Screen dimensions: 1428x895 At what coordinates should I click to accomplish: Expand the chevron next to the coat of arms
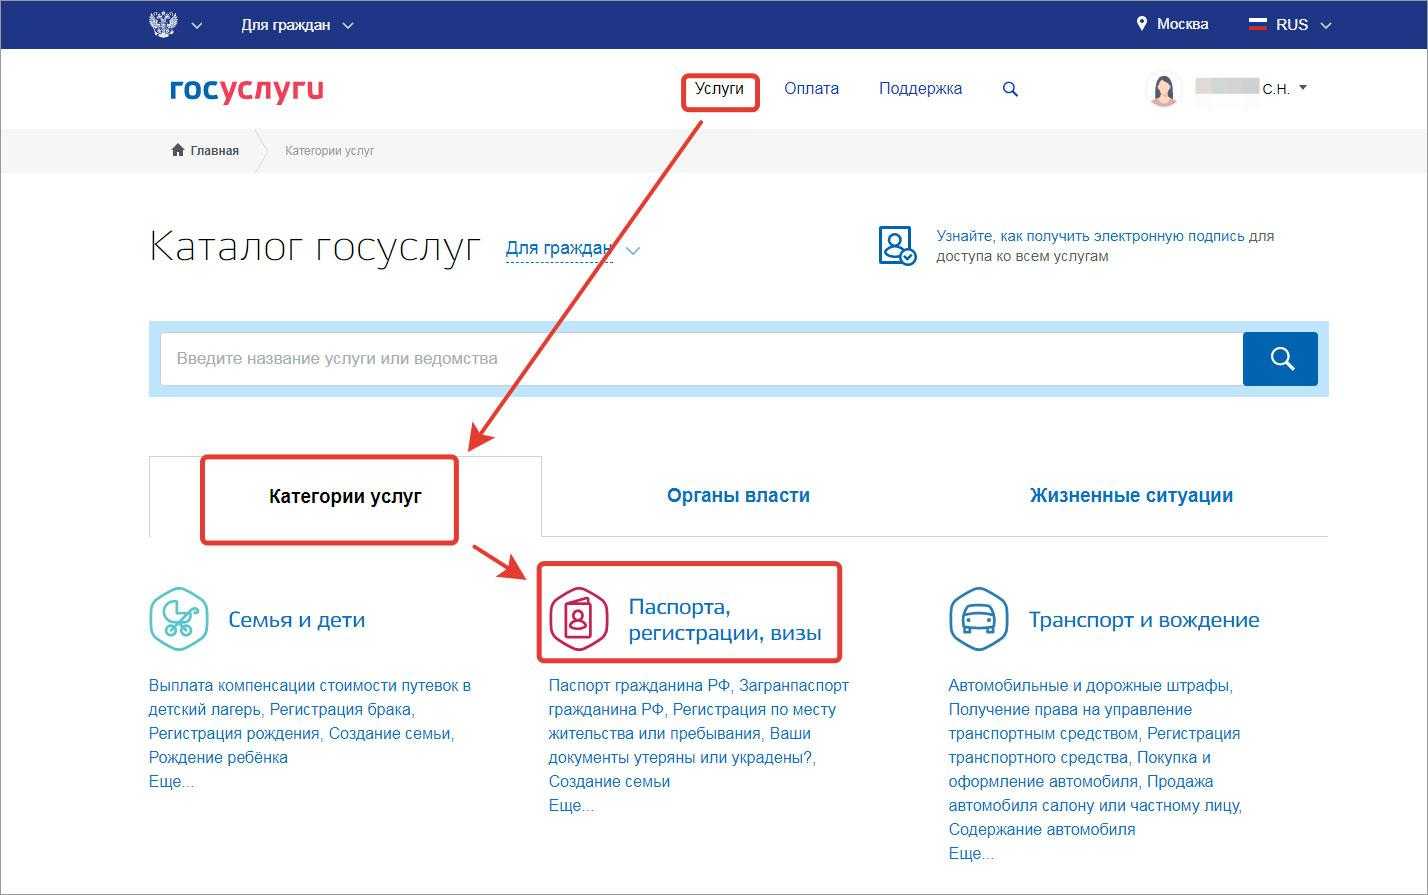(196, 26)
